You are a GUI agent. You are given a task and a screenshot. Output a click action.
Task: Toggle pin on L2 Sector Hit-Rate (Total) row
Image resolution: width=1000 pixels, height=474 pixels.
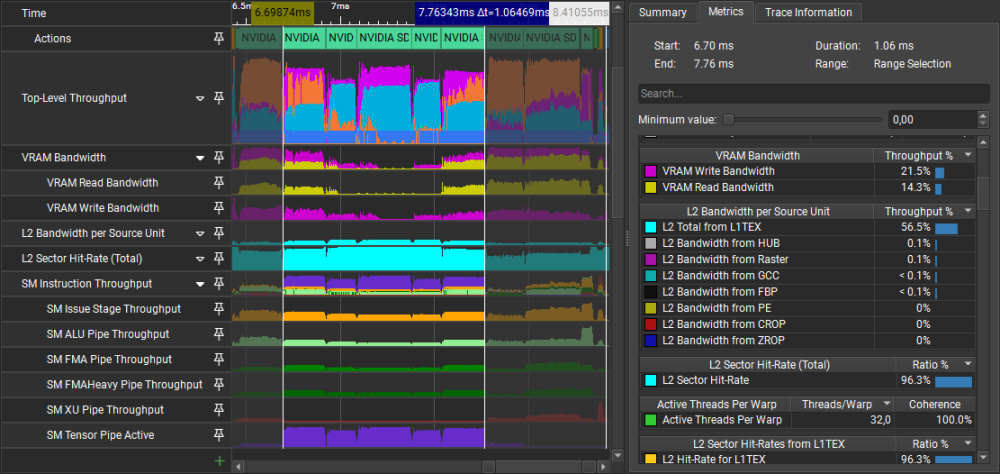pos(218,258)
